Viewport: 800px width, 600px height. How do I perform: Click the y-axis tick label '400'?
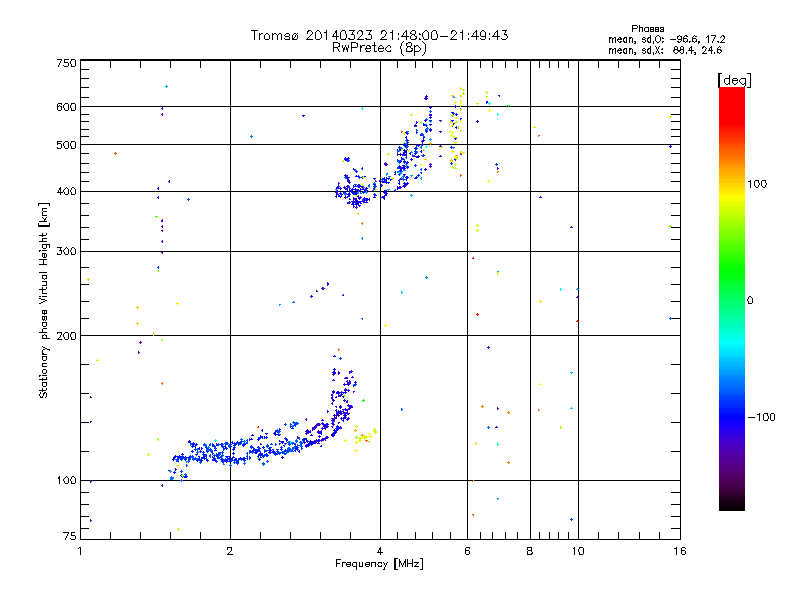pyautogui.click(x=66, y=191)
